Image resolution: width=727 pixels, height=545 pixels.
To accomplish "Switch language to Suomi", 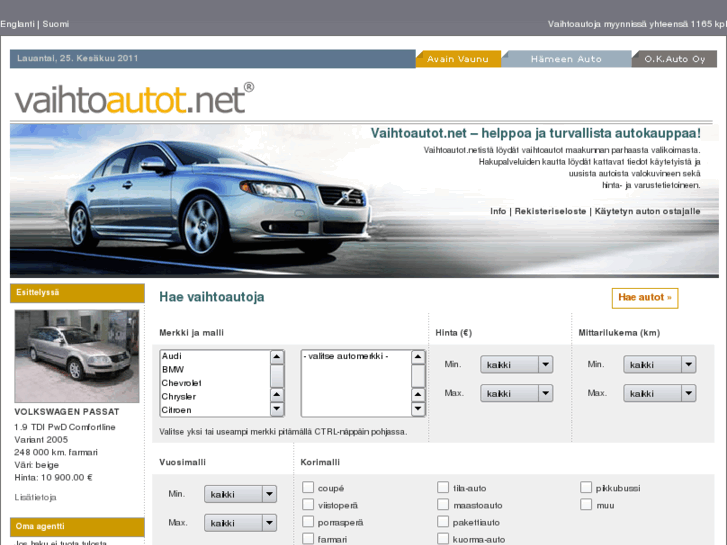I will (x=56, y=24).
